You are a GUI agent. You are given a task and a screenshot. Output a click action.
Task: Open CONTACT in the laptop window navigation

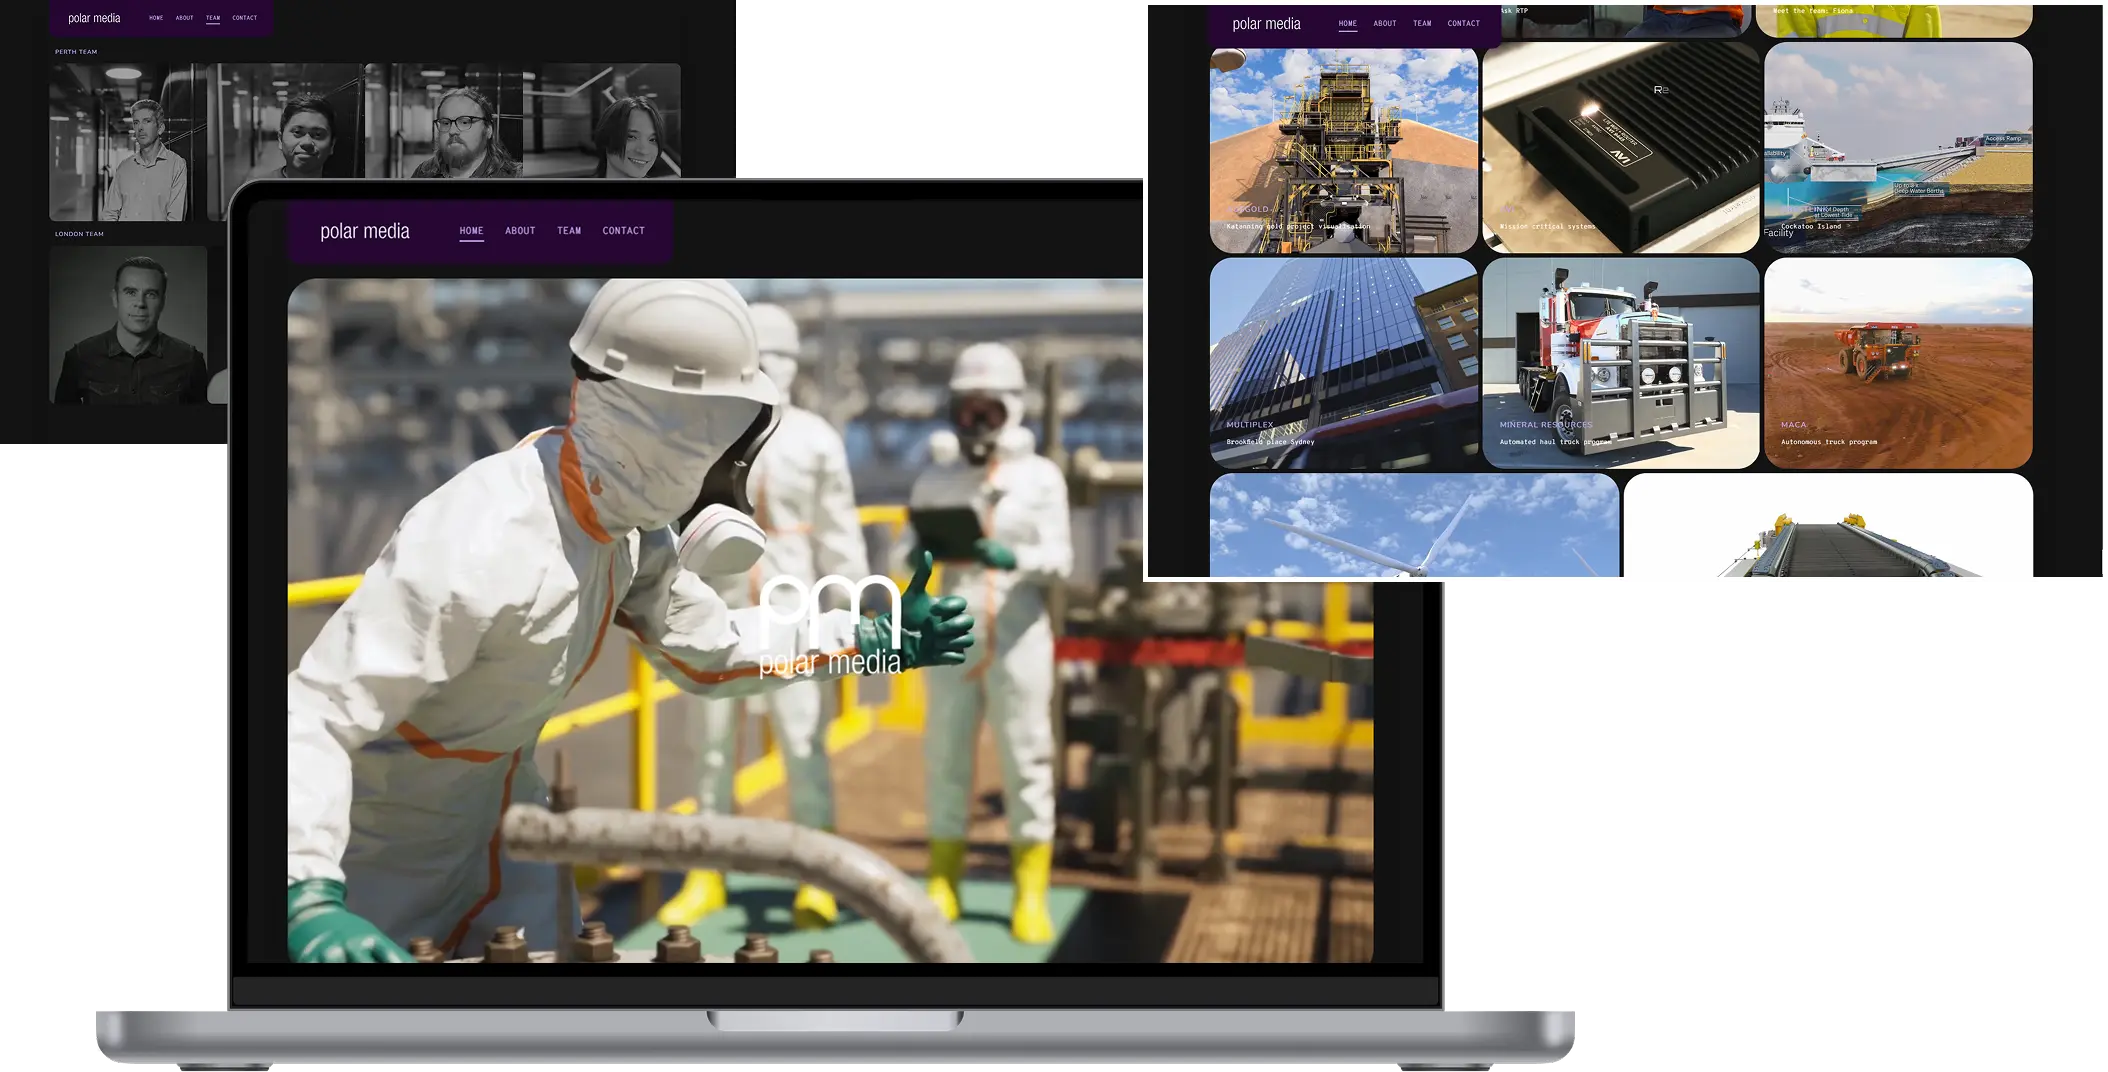coord(623,231)
